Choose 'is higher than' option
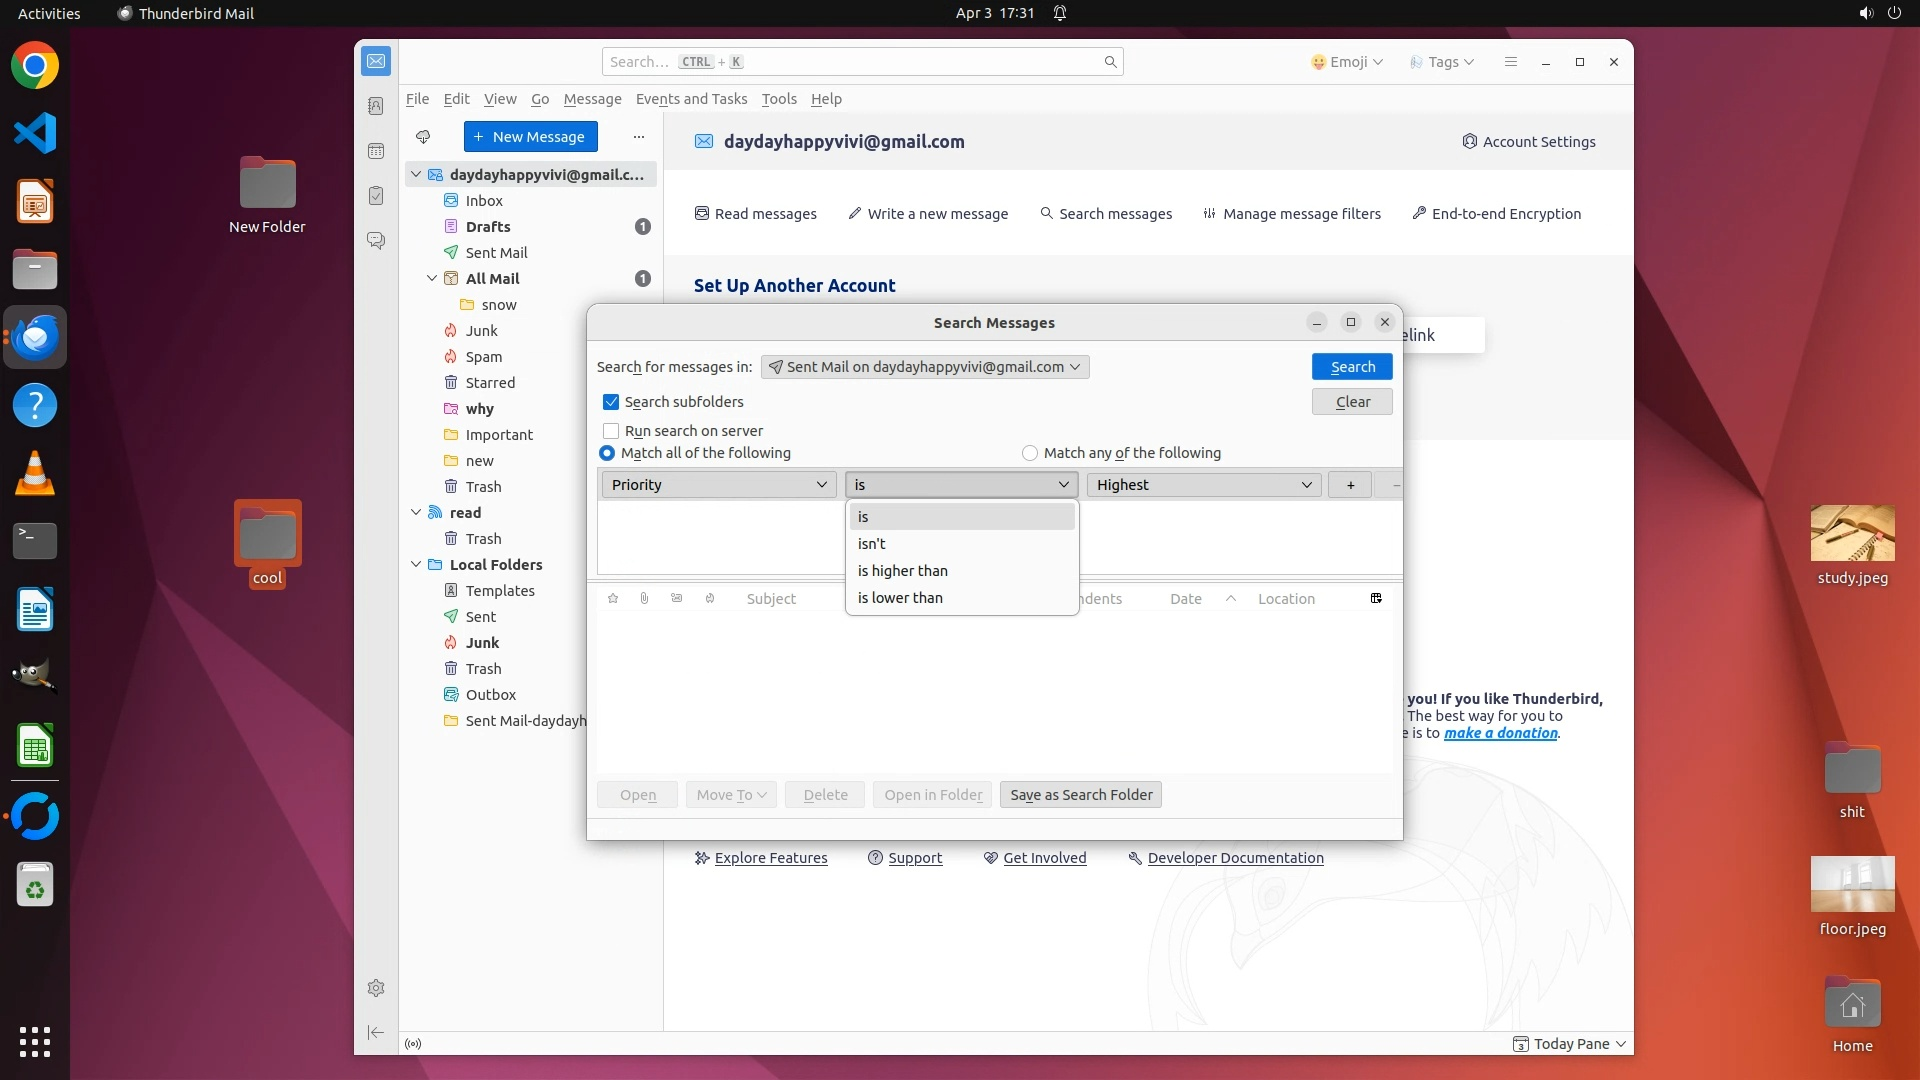 (x=902, y=571)
